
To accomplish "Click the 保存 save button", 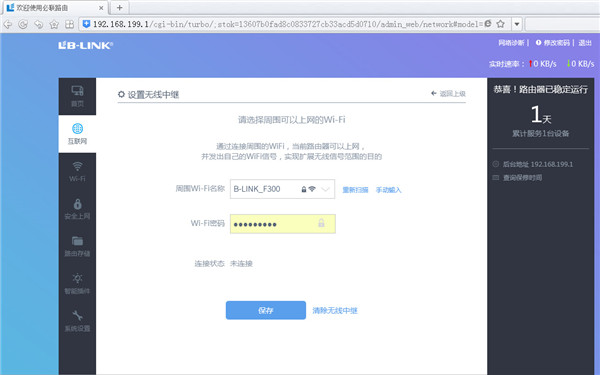I will (x=266, y=310).
